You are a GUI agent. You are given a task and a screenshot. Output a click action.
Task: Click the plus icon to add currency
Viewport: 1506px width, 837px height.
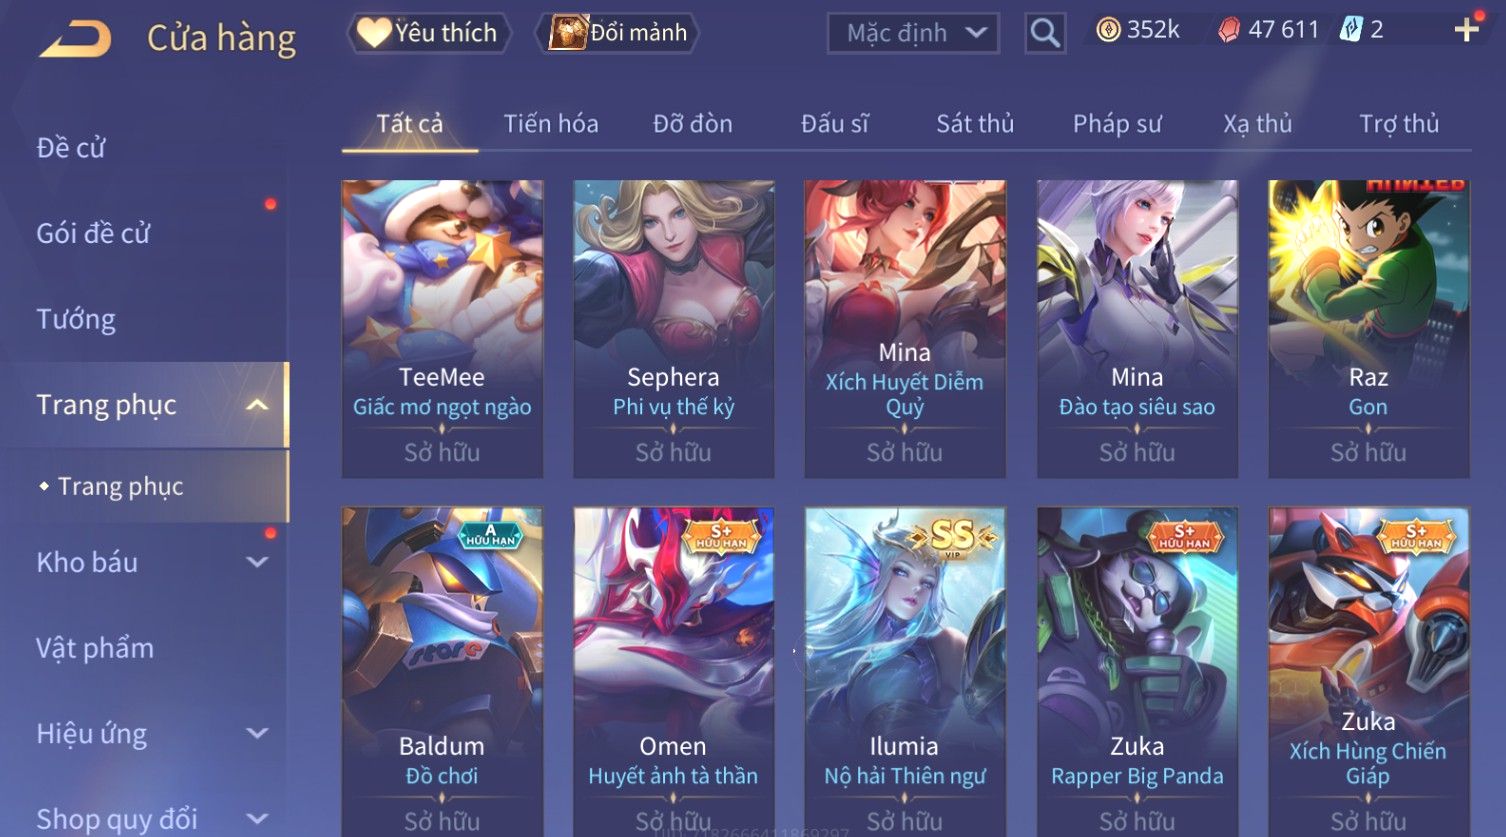coord(1466,30)
